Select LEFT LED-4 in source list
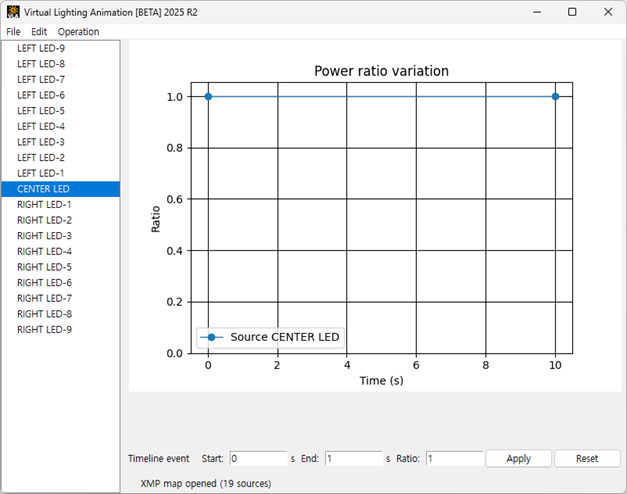Screen dimensions: 627x494 tap(61, 126)
